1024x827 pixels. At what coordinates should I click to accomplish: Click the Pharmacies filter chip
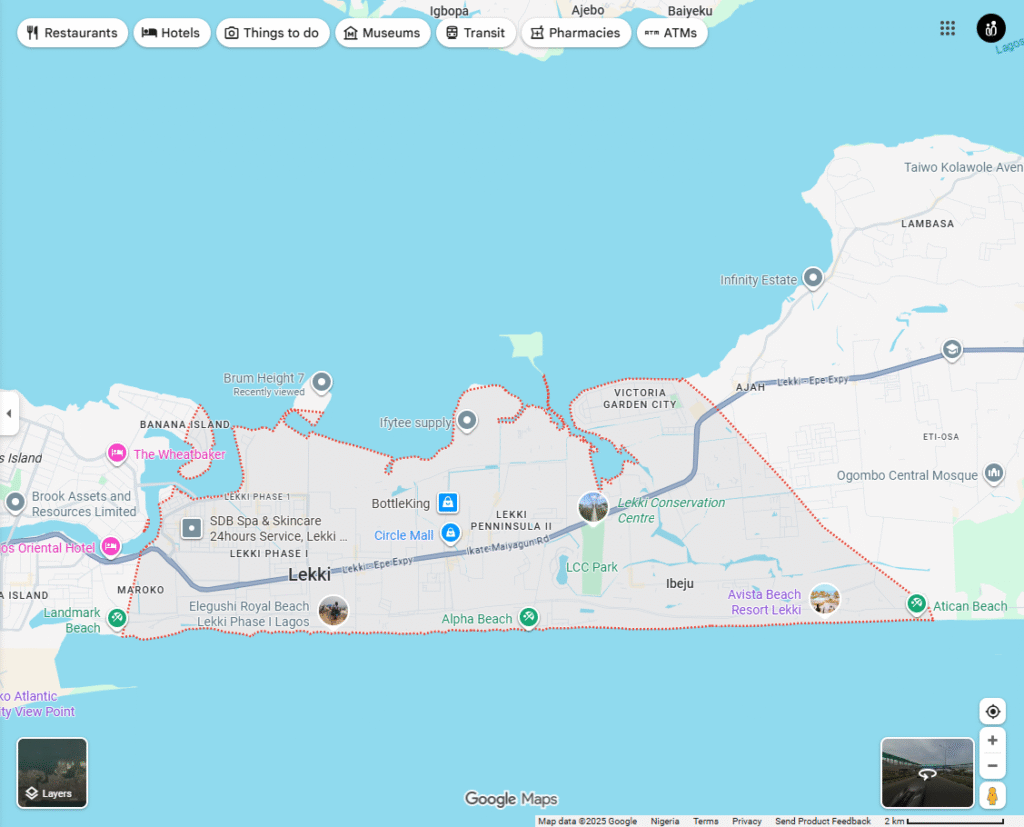(576, 33)
